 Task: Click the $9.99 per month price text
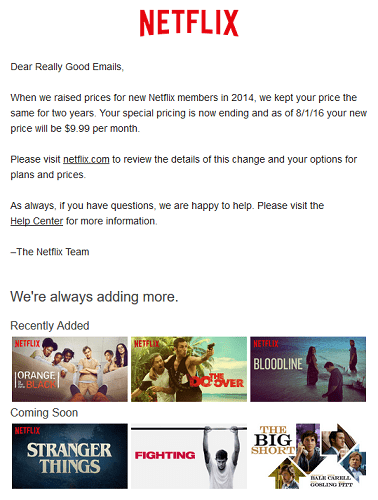[101, 128]
